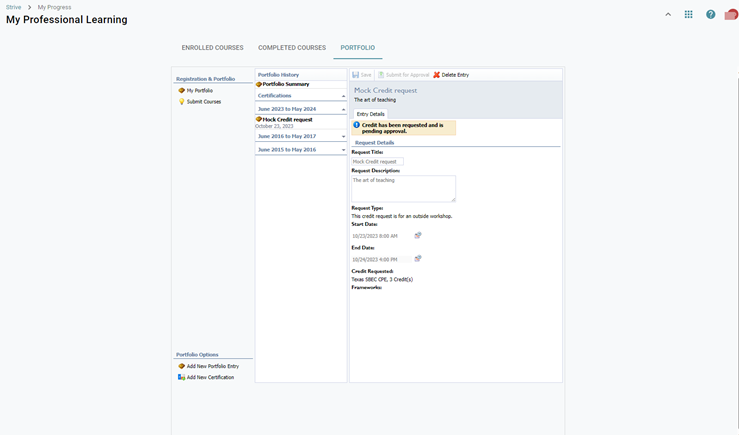Switch to the Completed Courses tab

pos(292,48)
